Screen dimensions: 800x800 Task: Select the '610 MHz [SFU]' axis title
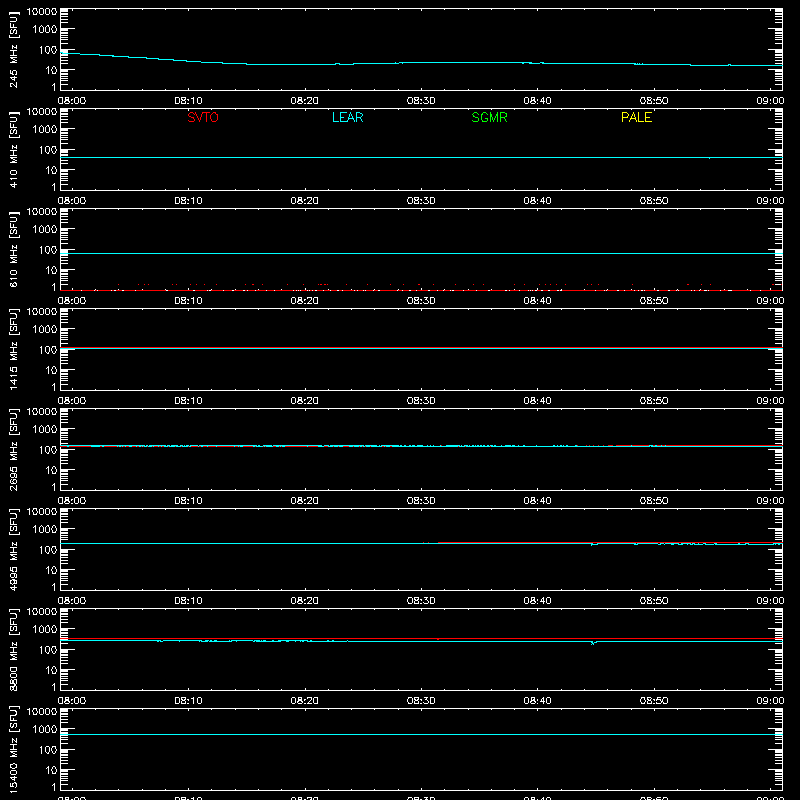[x=13, y=249]
